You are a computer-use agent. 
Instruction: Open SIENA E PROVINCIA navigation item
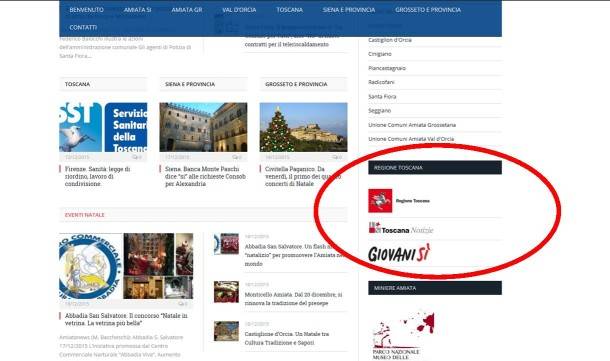click(x=349, y=10)
